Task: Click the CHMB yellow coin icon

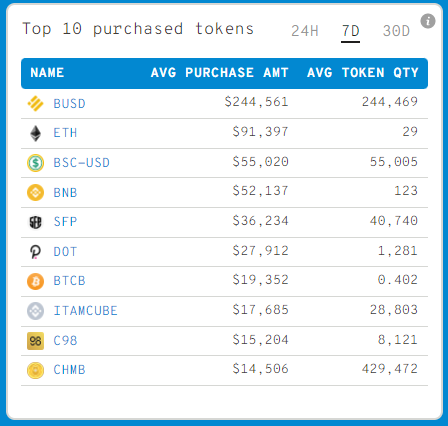Action: point(35,370)
